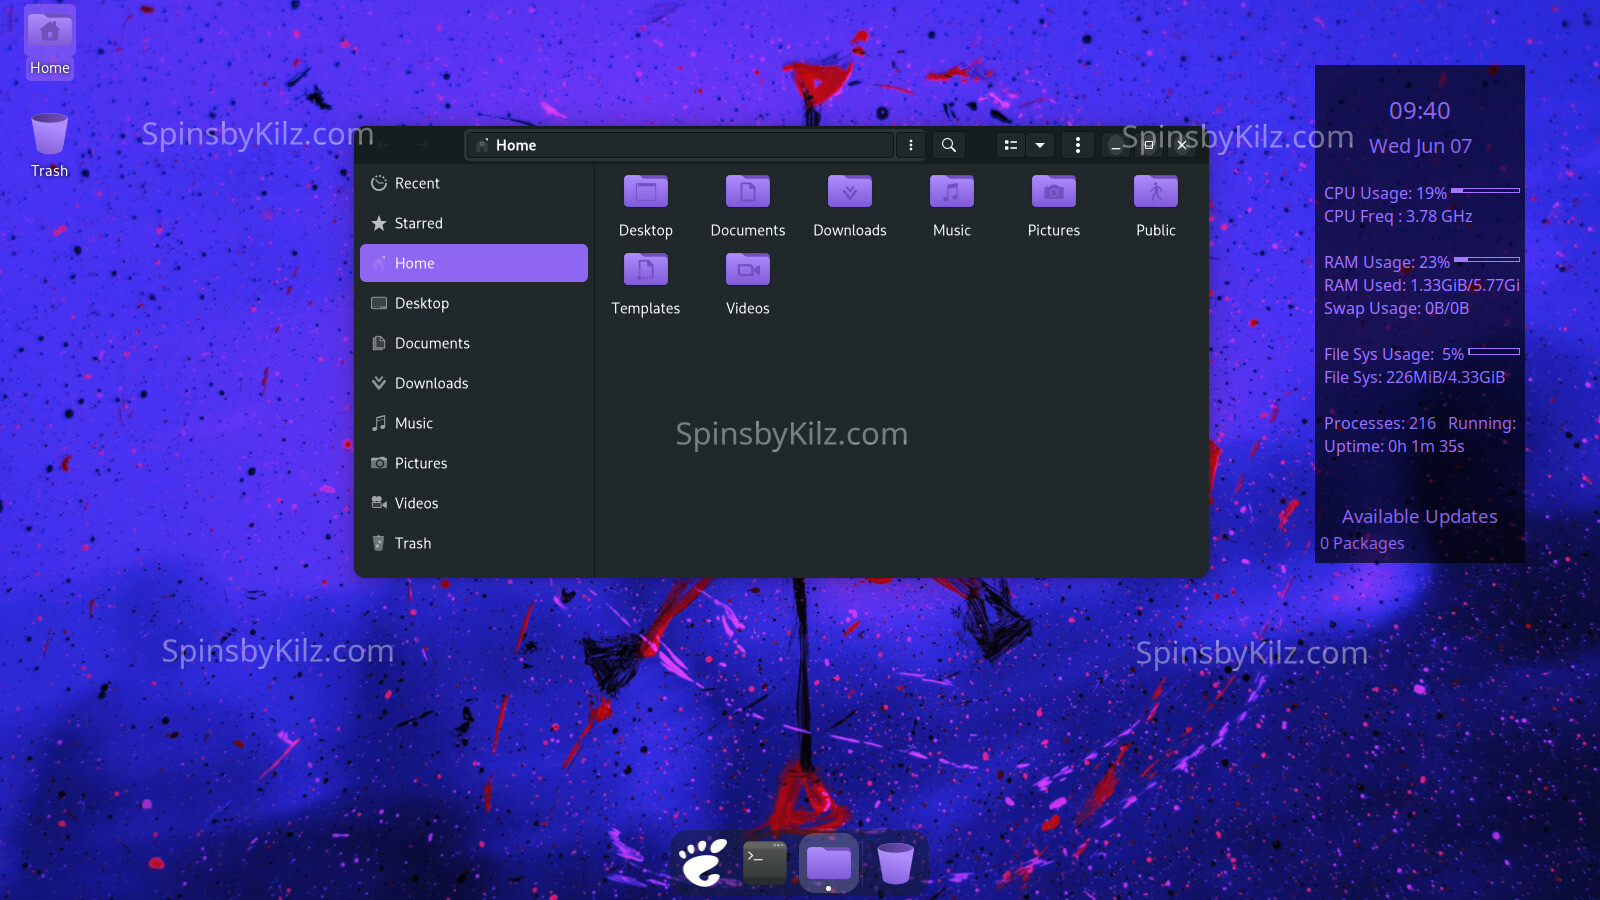Go to Documents in sidebar
The height and width of the screenshot is (900, 1600).
tap(432, 343)
